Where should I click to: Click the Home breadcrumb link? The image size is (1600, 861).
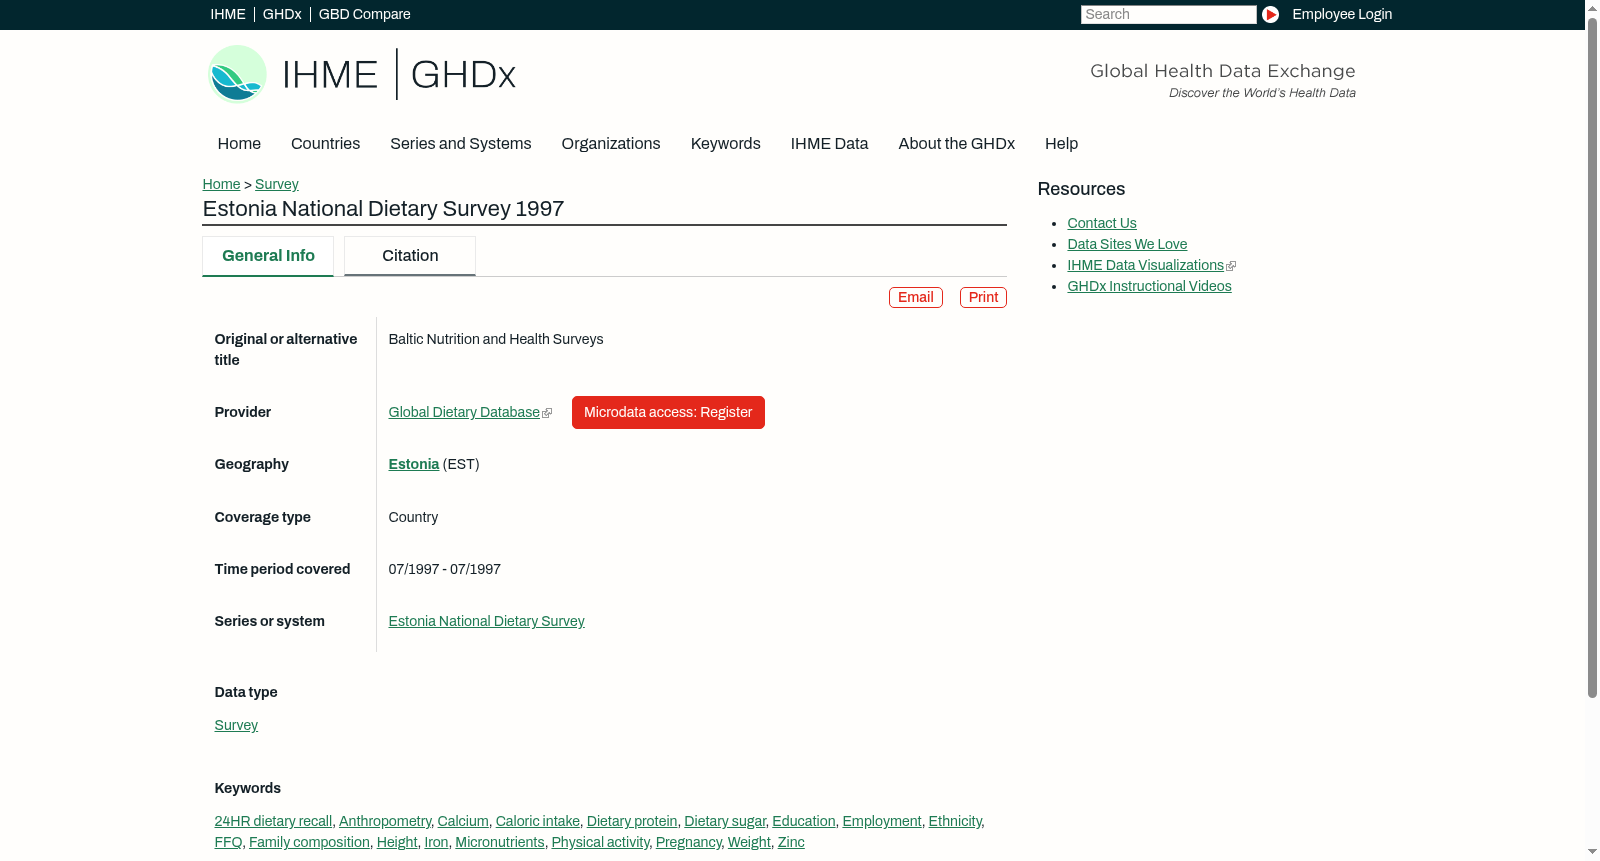[x=221, y=184]
